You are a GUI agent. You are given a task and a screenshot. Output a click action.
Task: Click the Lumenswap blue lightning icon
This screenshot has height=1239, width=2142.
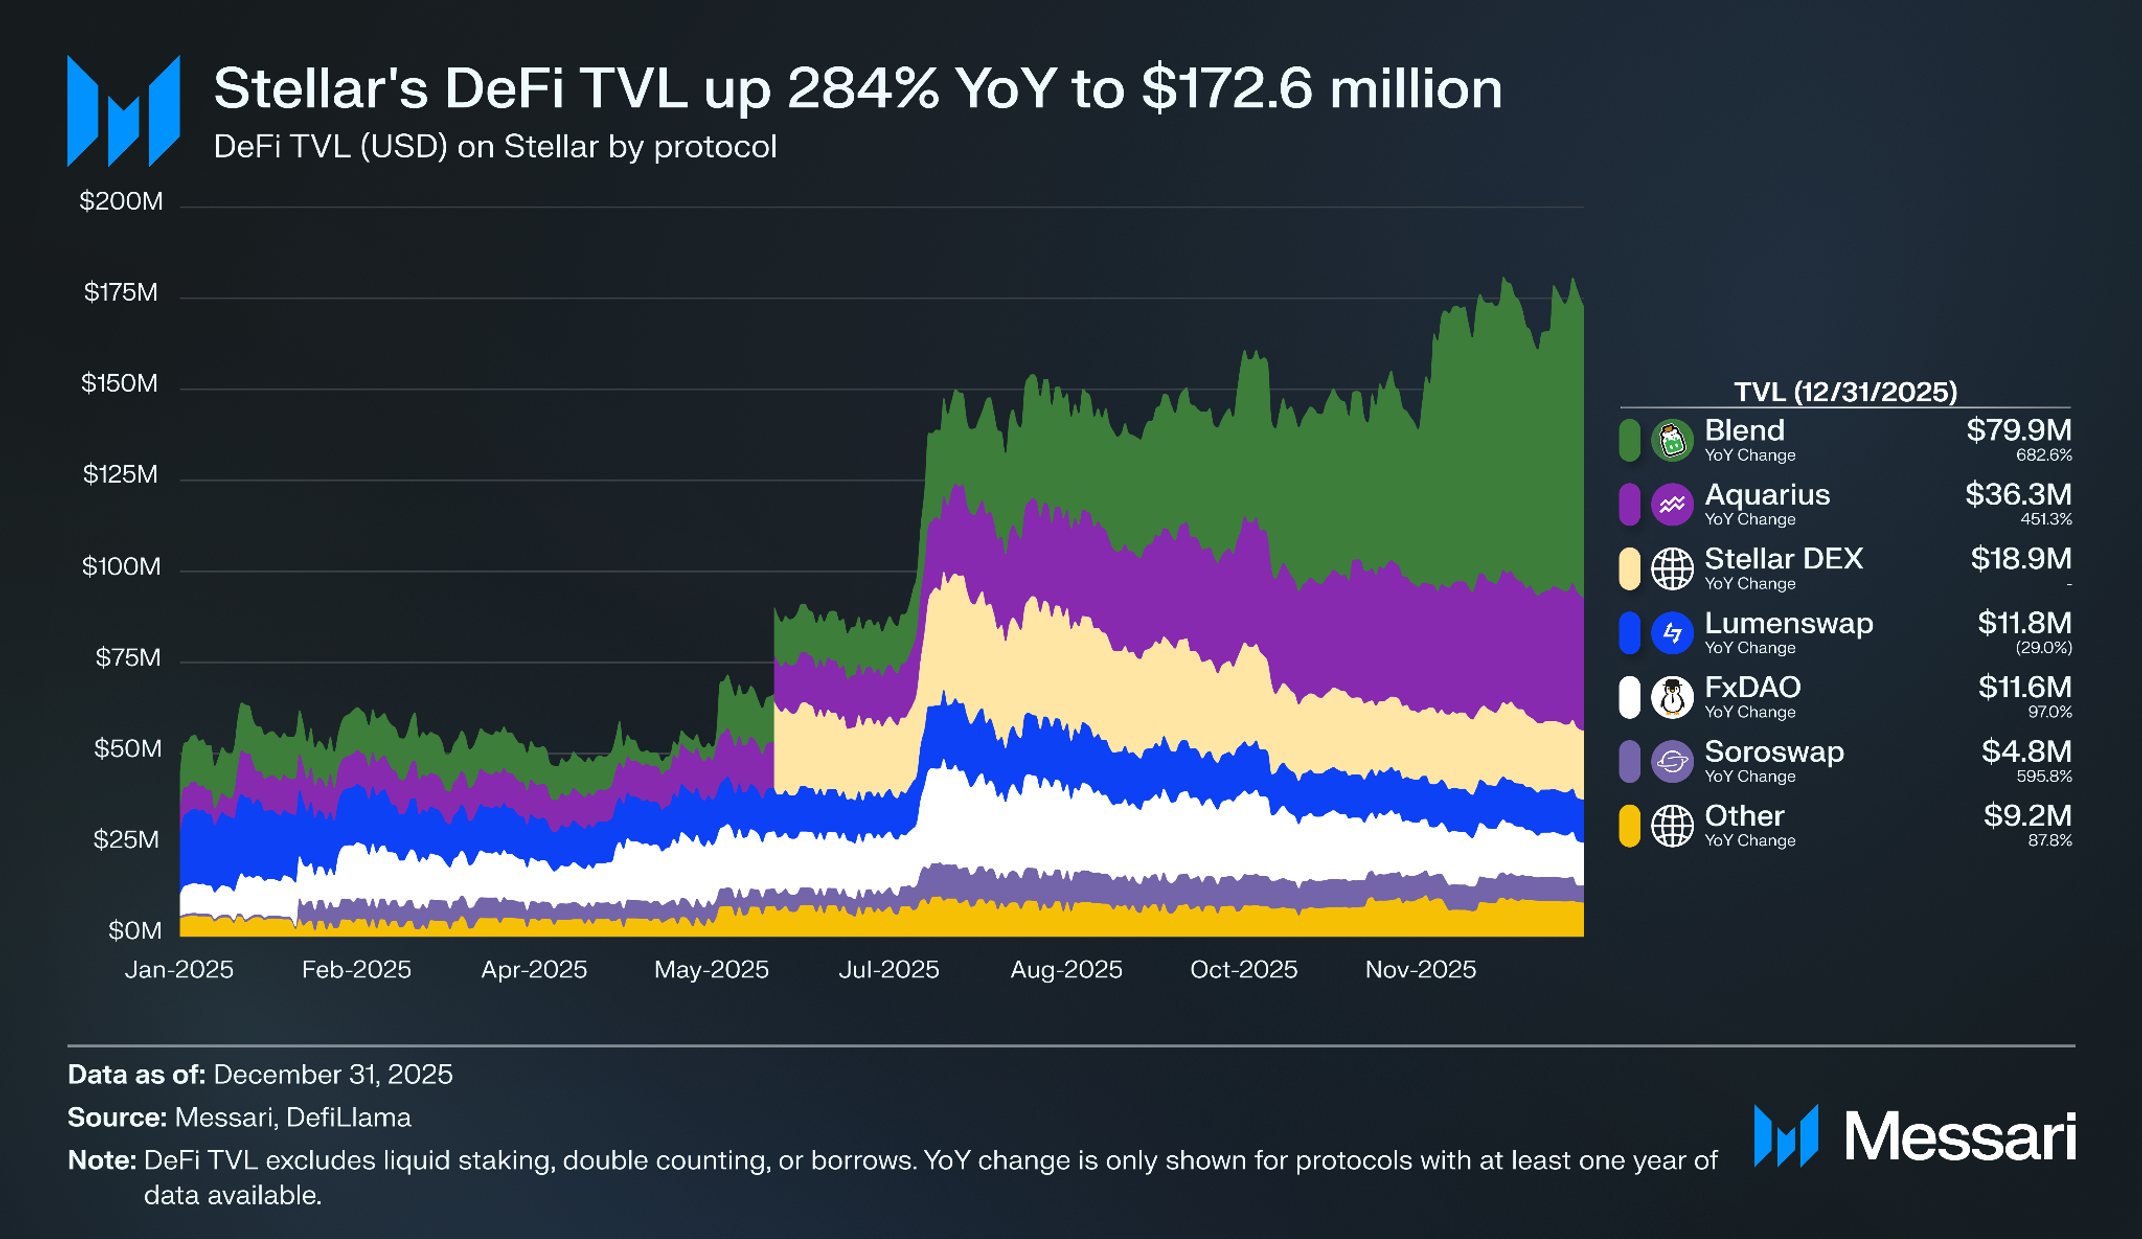[1671, 633]
